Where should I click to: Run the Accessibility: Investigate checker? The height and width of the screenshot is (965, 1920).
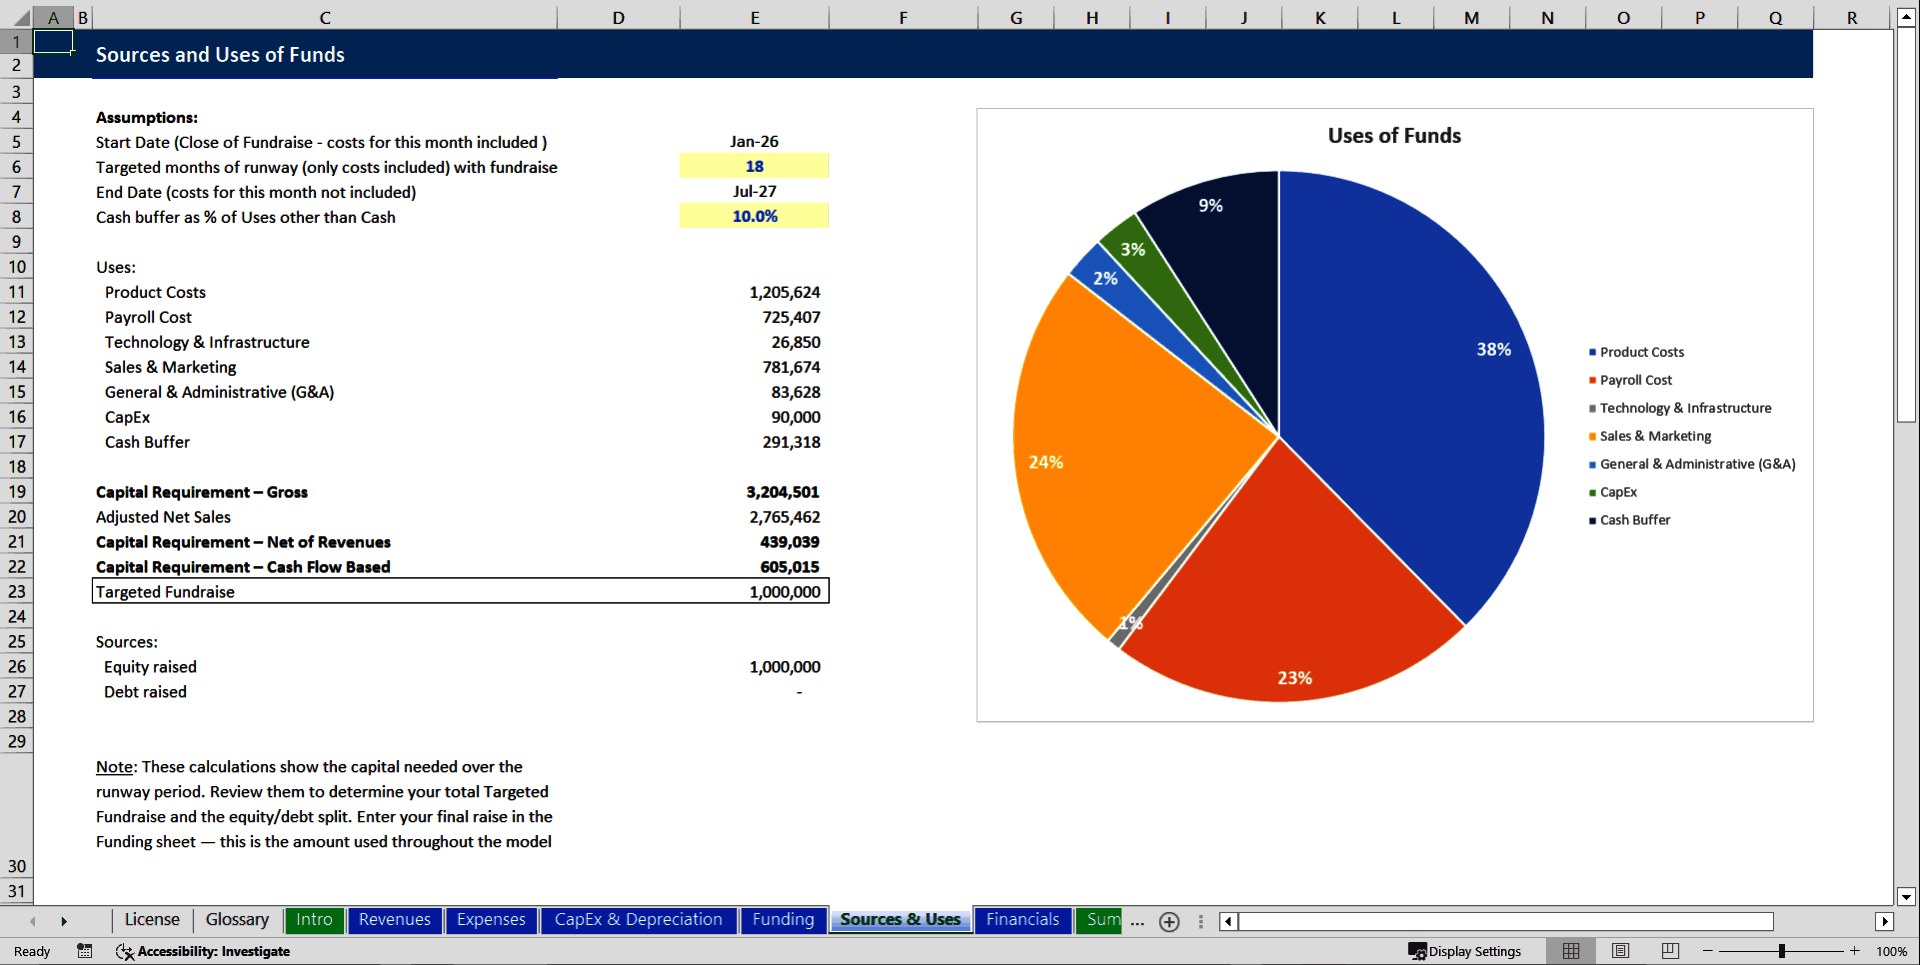pos(203,952)
